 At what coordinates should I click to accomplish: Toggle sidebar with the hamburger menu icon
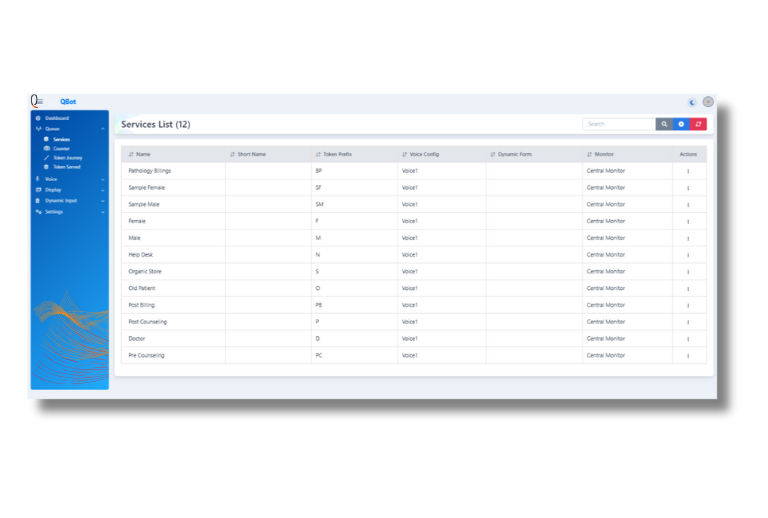pyautogui.click(x=39, y=101)
